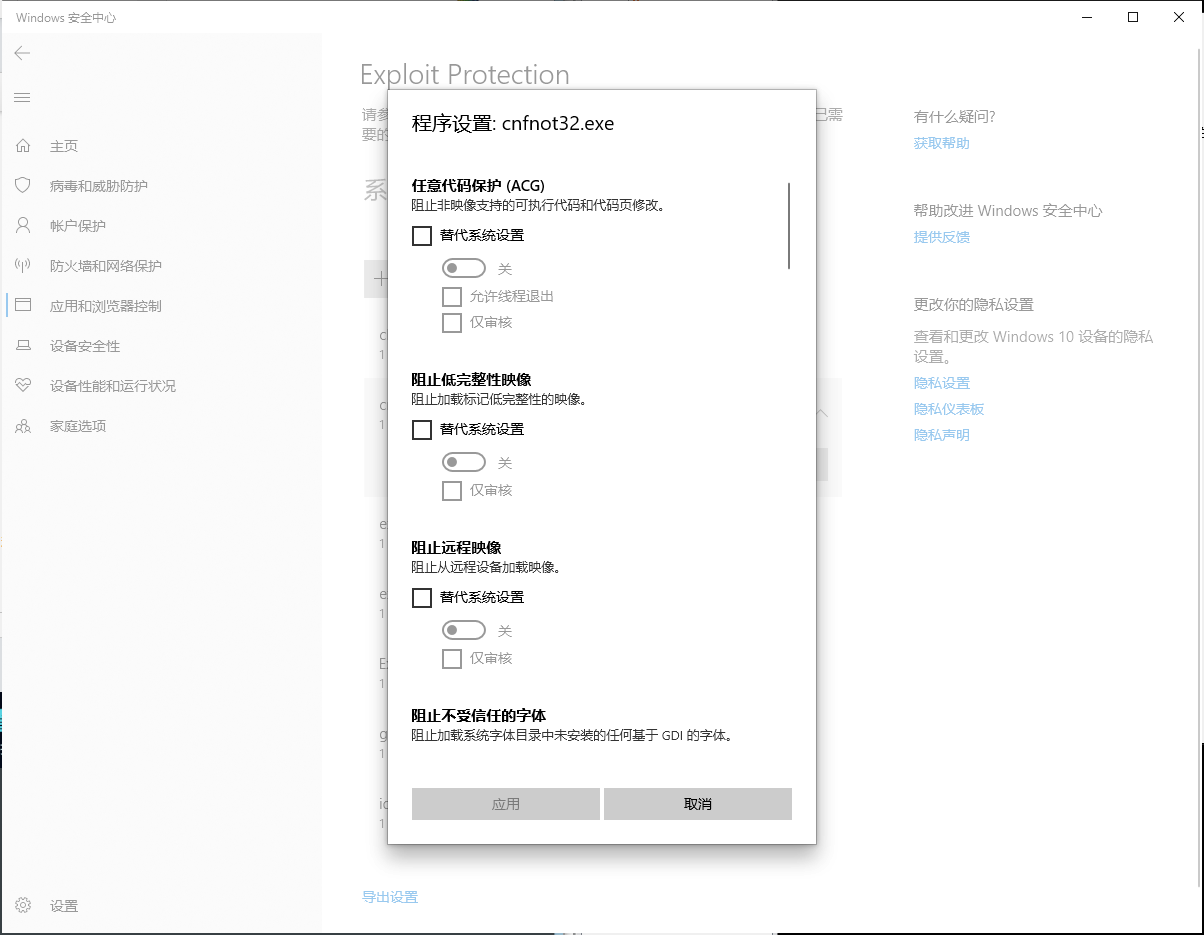Click the 程序设置: cnfnot32.exe dialog title

513,124
